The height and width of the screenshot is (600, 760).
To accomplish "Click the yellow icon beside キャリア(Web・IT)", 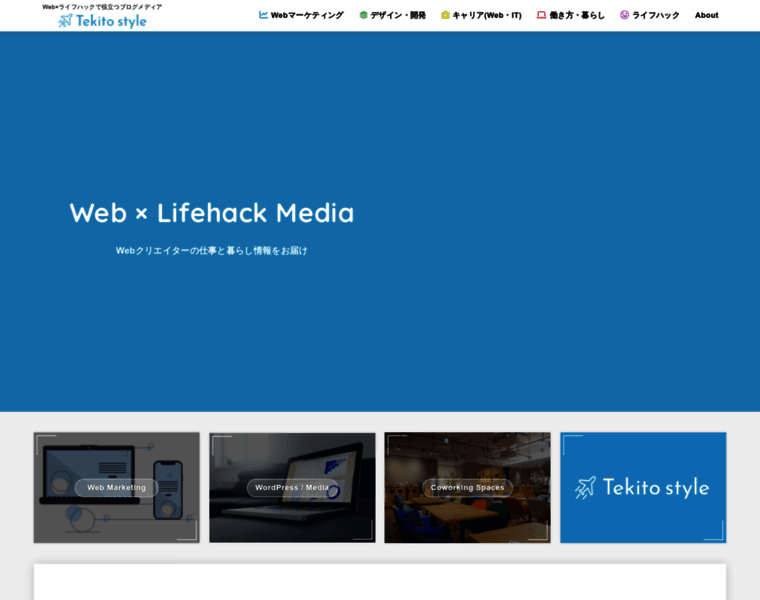I will pos(446,15).
